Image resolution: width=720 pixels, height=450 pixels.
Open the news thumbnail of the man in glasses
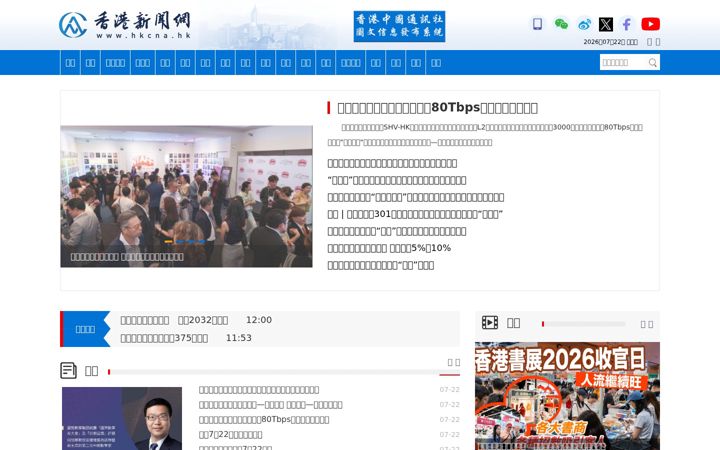coord(122,418)
